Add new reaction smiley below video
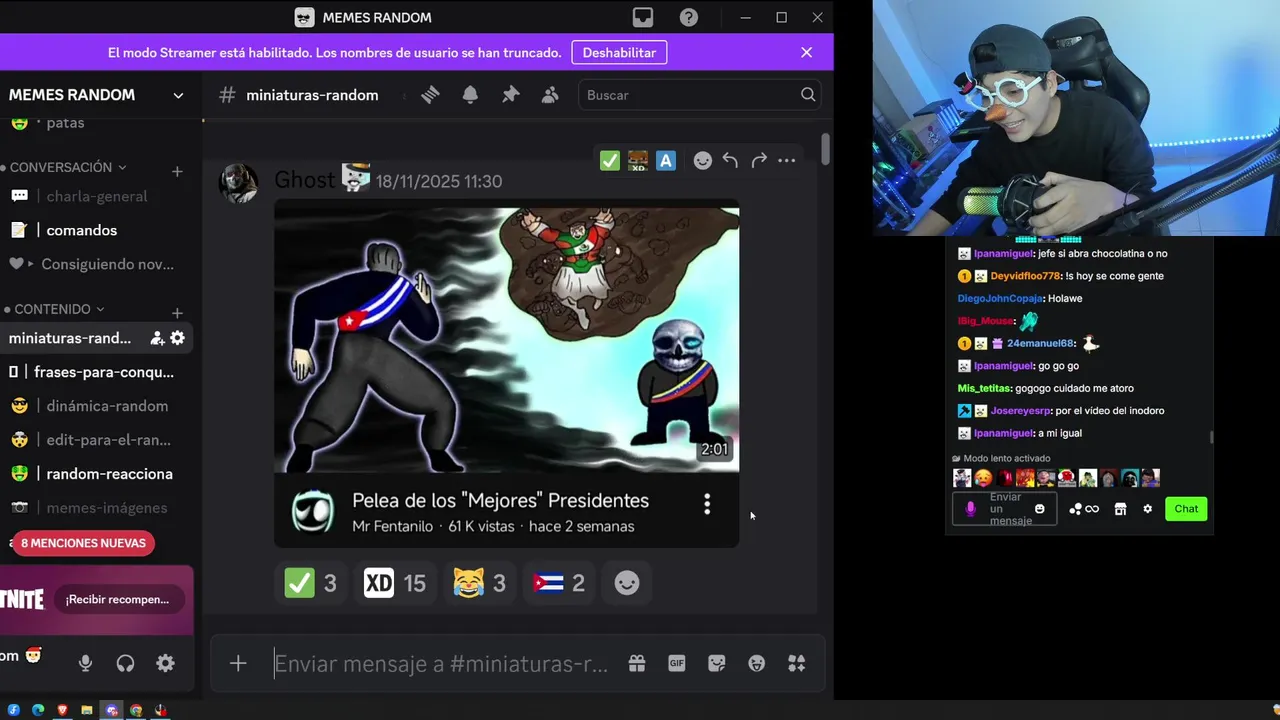 [627, 583]
